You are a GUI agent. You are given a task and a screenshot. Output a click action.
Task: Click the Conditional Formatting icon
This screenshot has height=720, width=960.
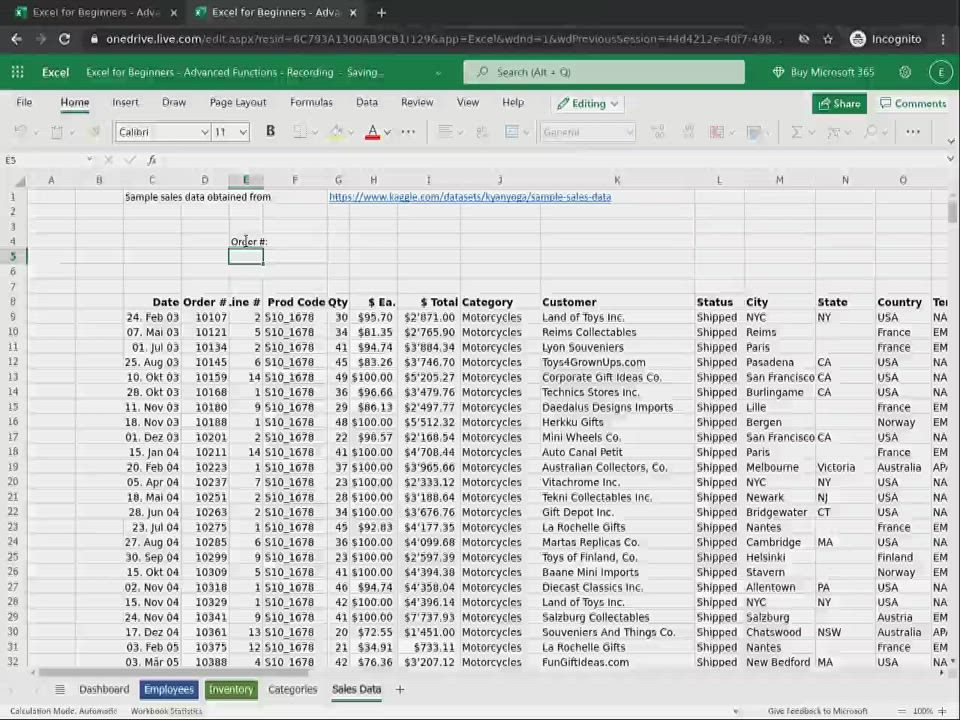pyautogui.click(x=717, y=132)
